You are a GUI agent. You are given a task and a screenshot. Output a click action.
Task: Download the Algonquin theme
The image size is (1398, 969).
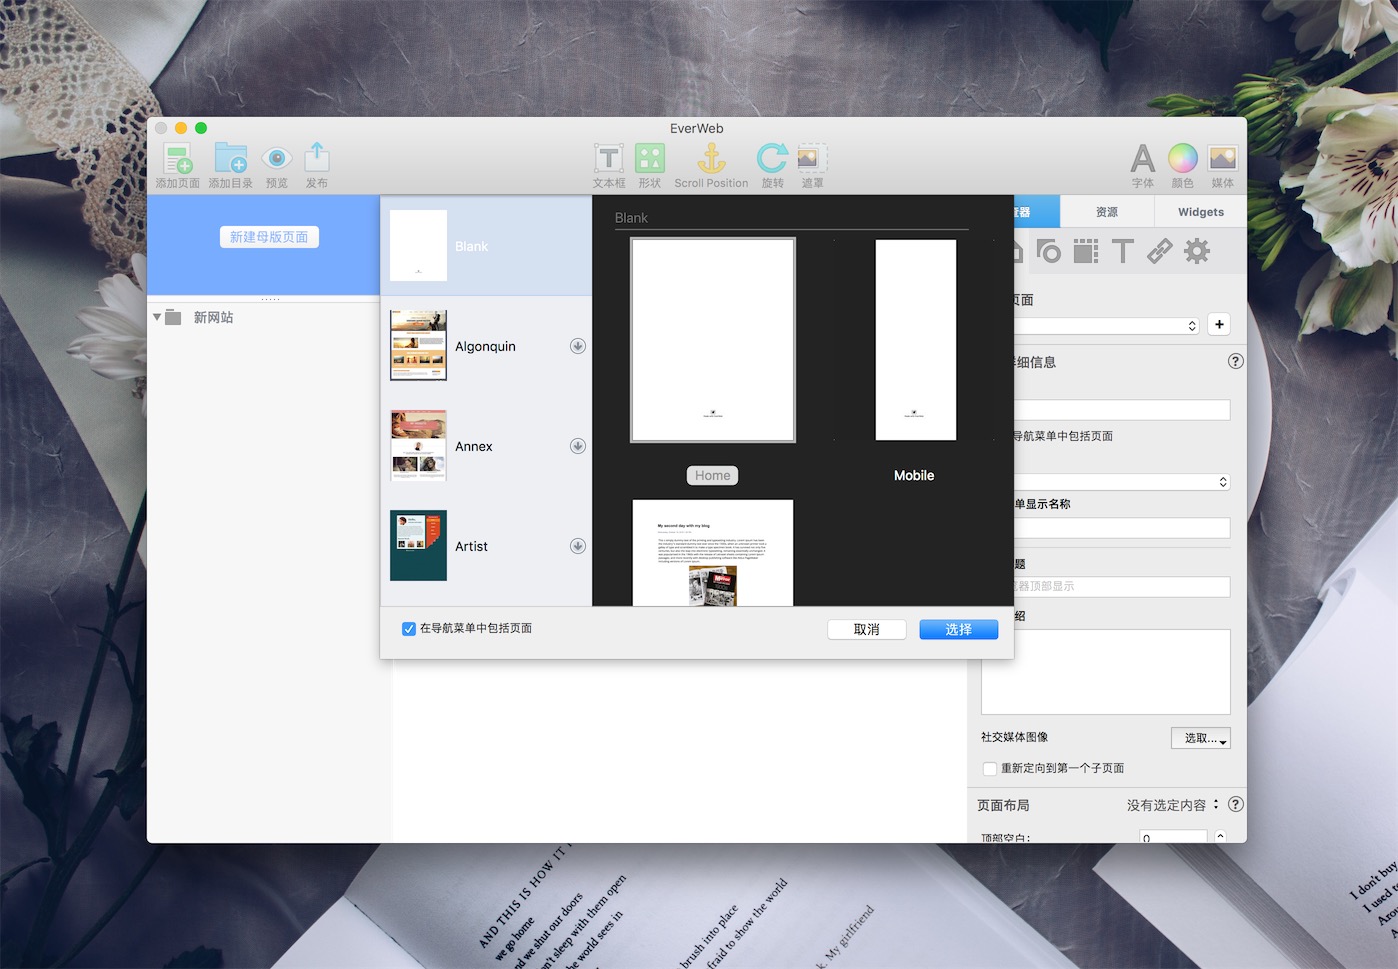pos(578,346)
